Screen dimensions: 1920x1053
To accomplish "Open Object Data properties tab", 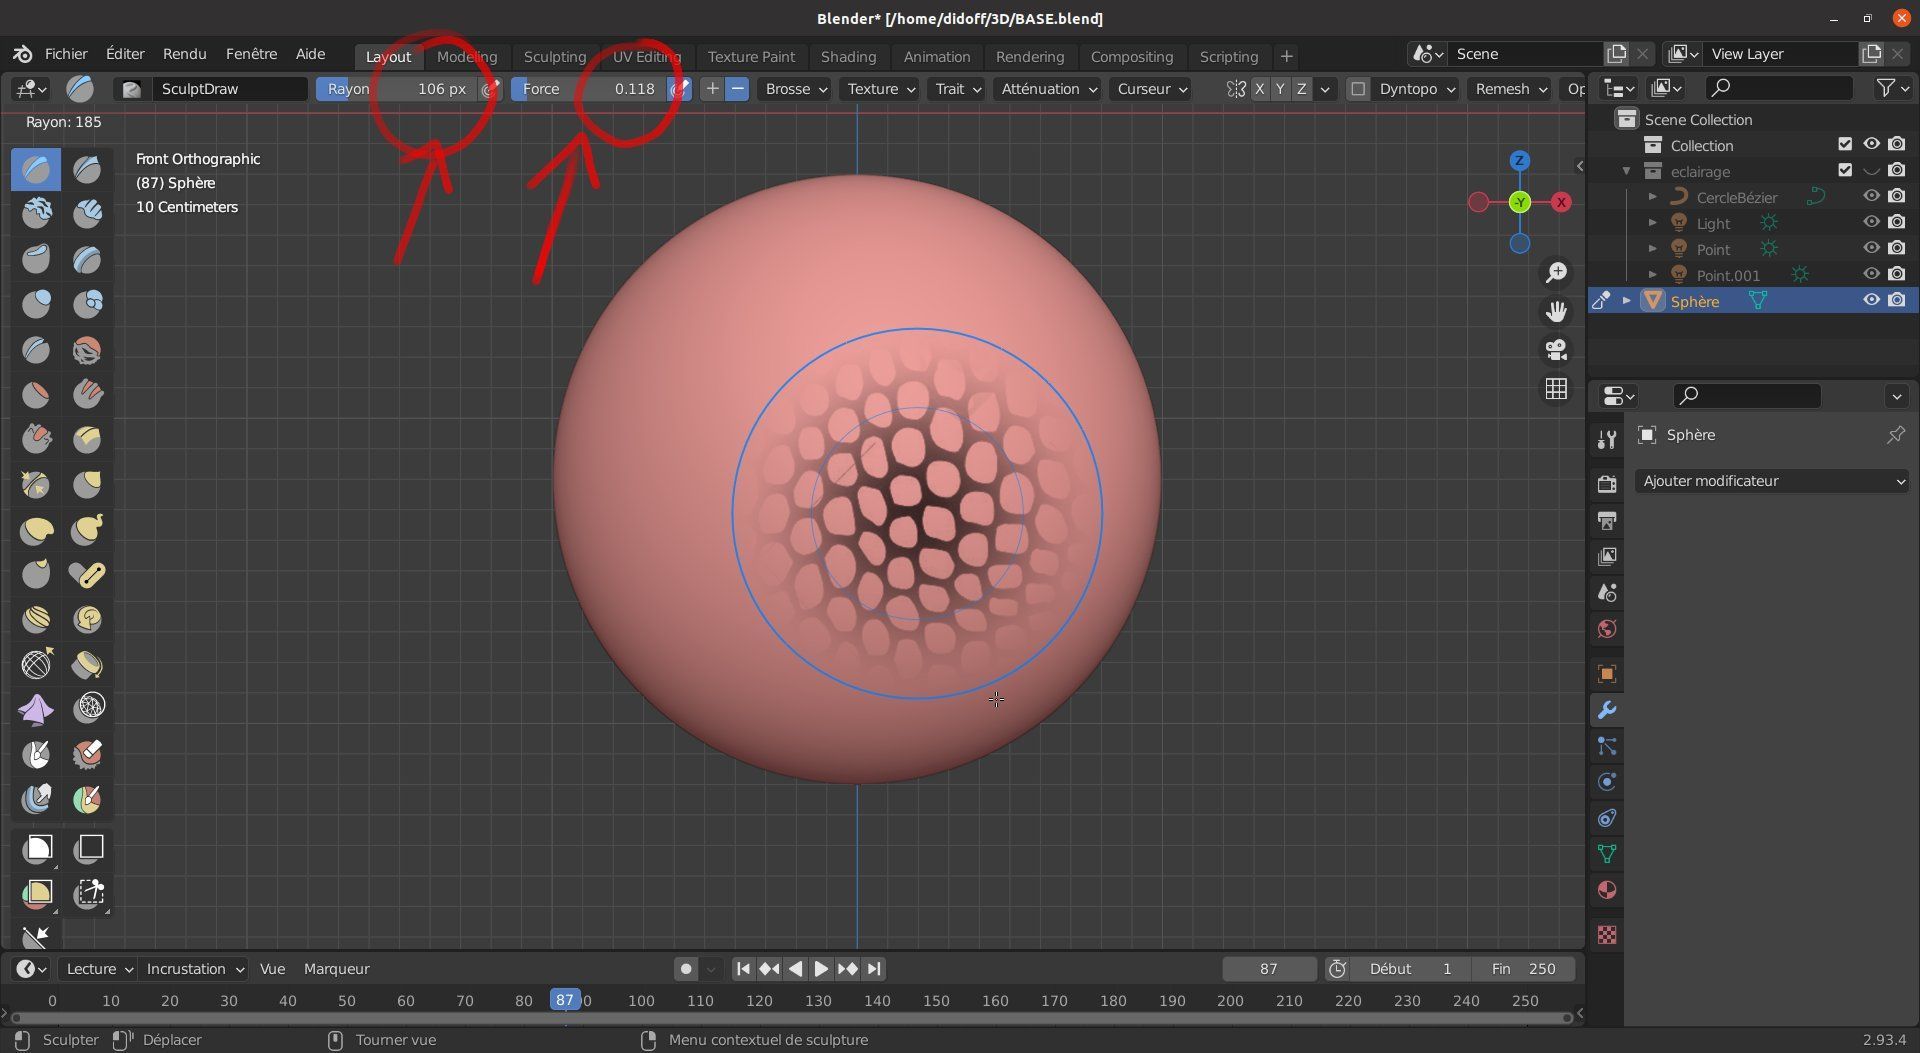I will pos(1607,854).
